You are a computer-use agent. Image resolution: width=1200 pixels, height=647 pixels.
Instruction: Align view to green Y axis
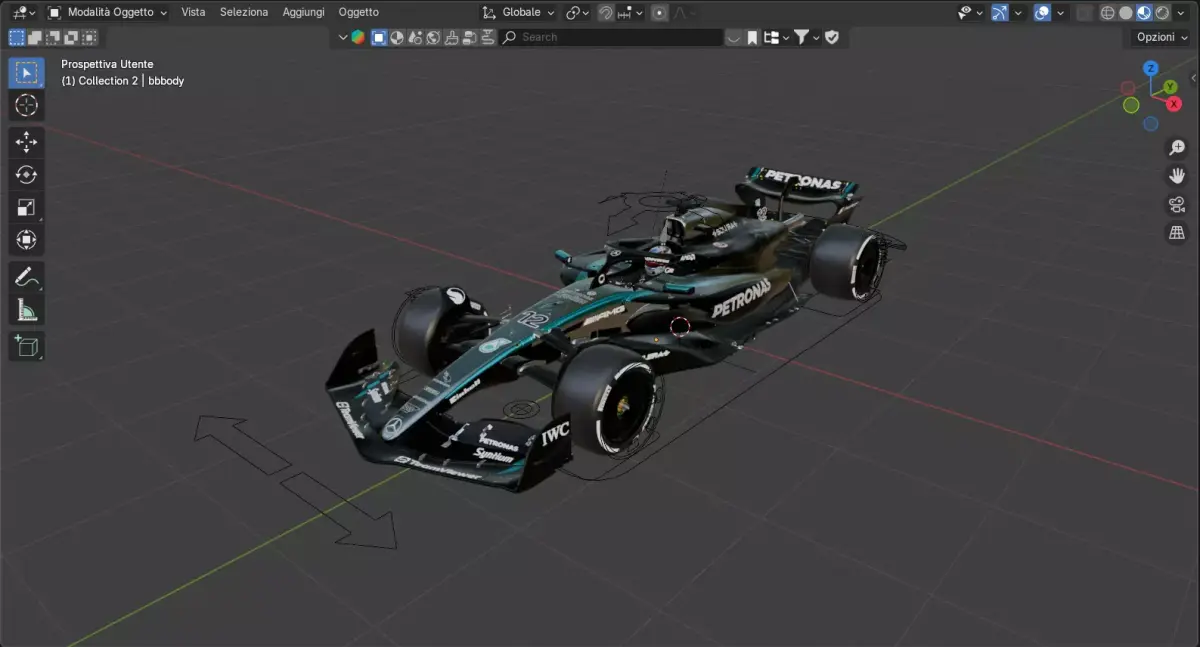point(1169,87)
